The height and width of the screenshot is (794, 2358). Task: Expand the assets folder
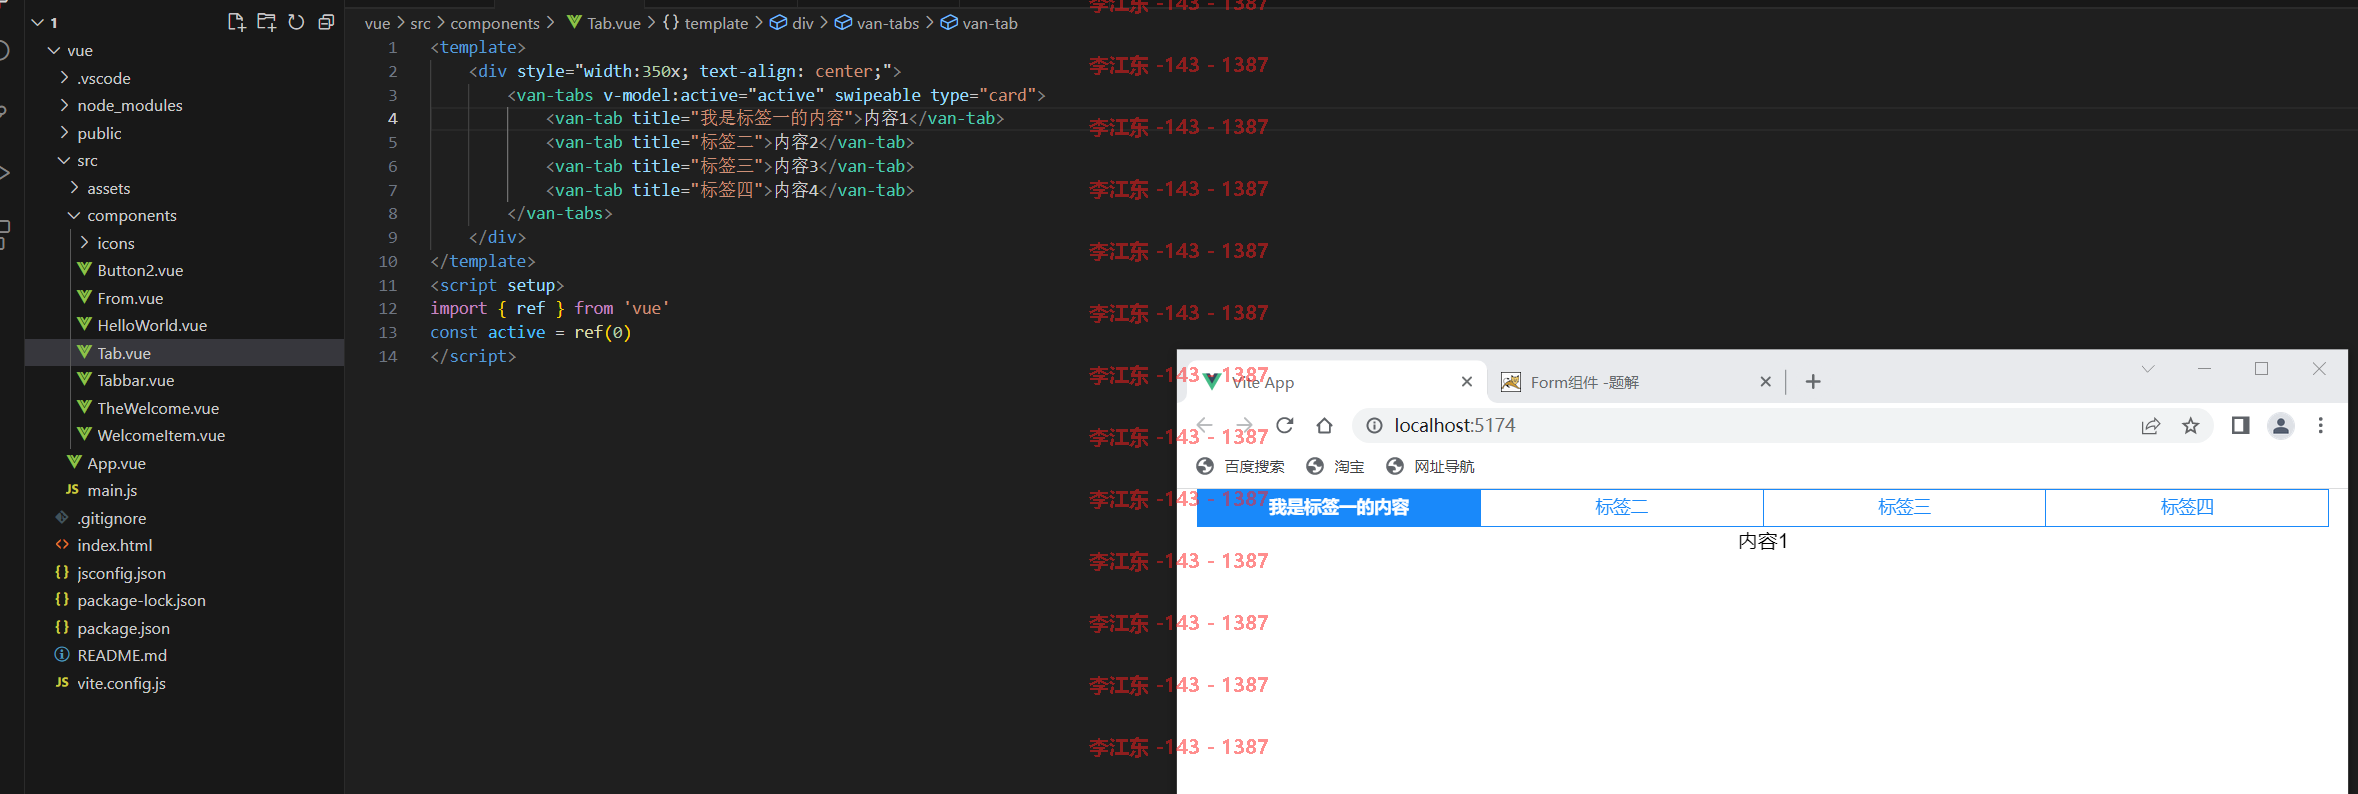pyautogui.click(x=74, y=188)
